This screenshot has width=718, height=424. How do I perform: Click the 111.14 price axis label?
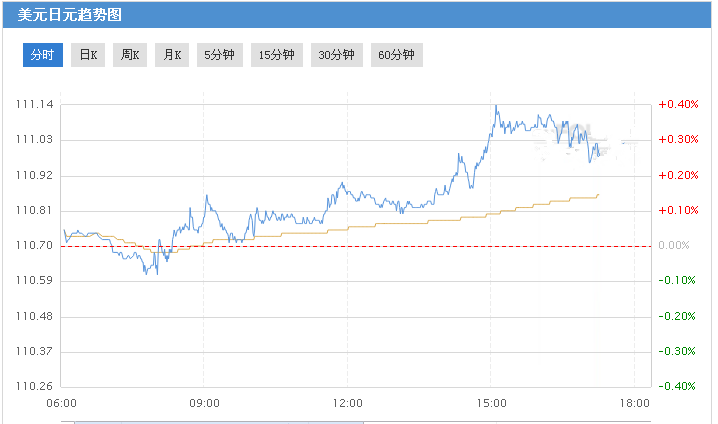click(34, 105)
